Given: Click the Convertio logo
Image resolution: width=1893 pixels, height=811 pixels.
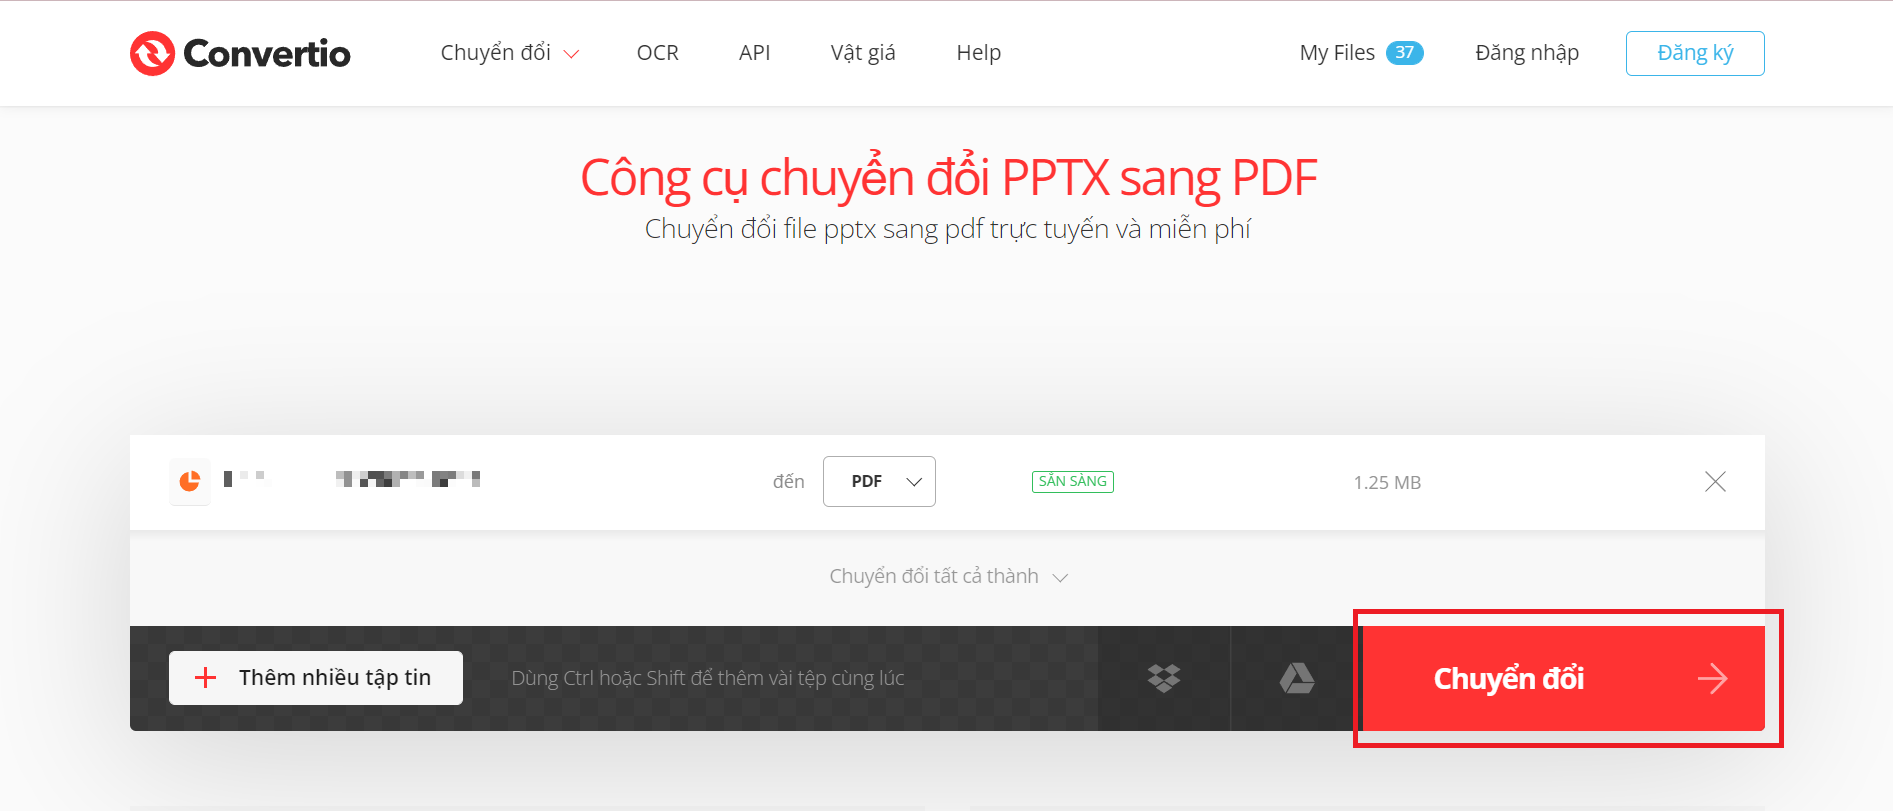Looking at the screenshot, I should coord(240,53).
